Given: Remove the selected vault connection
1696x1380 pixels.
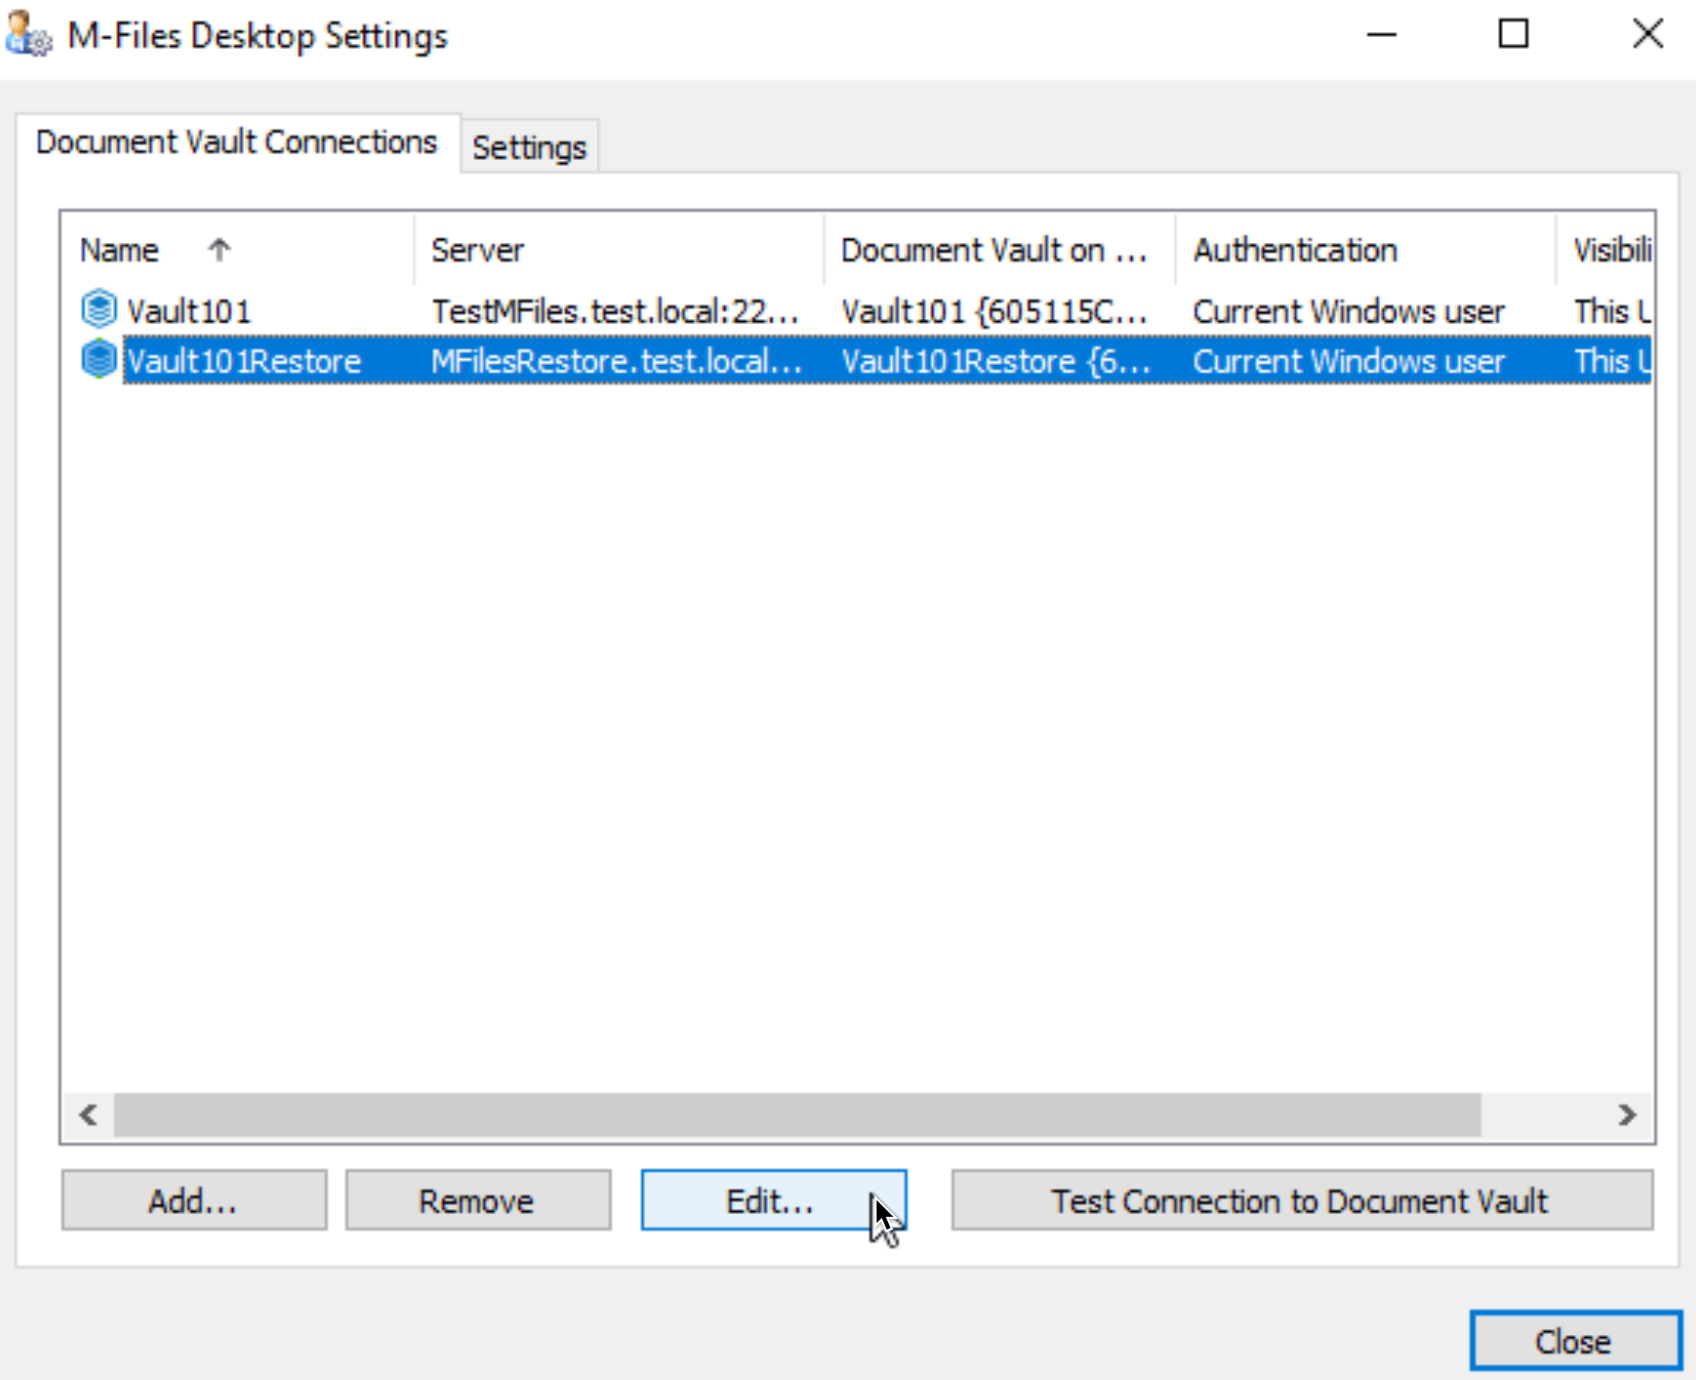Looking at the screenshot, I should point(478,1200).
